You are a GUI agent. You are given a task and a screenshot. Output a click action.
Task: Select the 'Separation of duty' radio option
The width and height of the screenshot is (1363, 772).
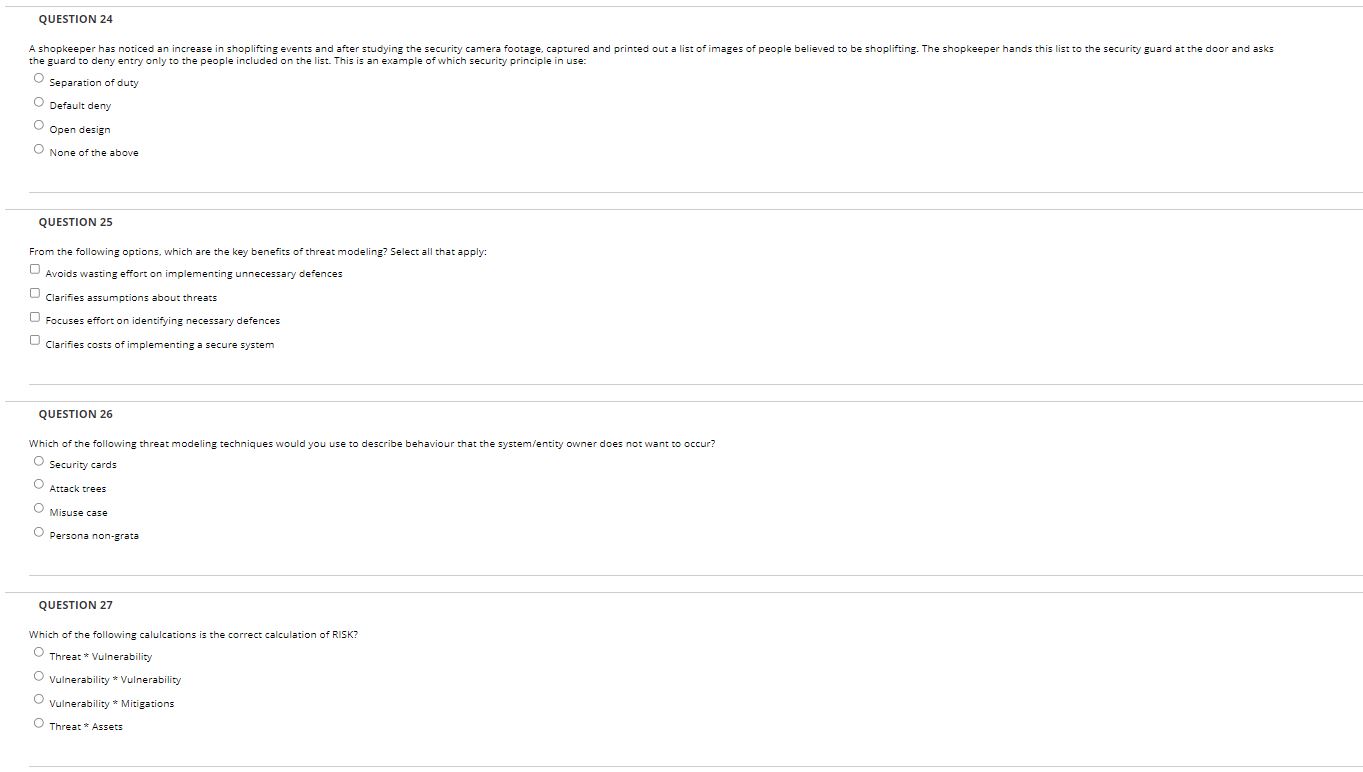[x=39, y=79]
